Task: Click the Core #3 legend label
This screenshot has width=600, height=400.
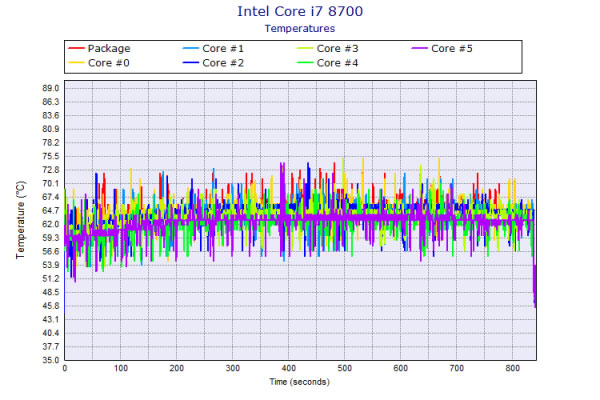Action: coord(338,49)
